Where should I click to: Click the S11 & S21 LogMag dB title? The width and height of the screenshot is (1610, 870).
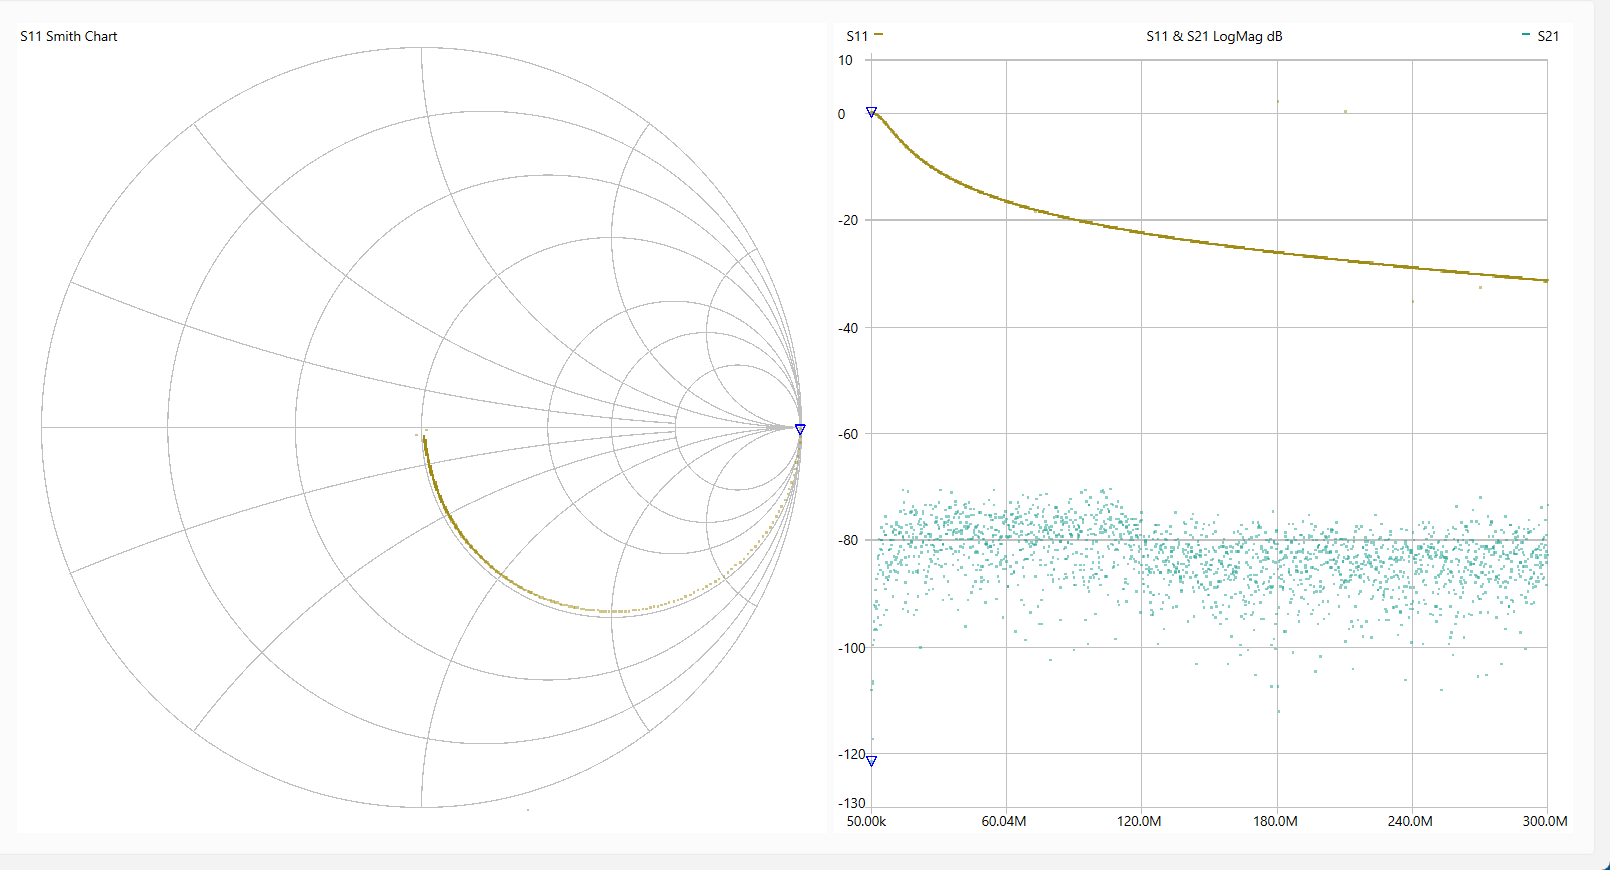1213,36
